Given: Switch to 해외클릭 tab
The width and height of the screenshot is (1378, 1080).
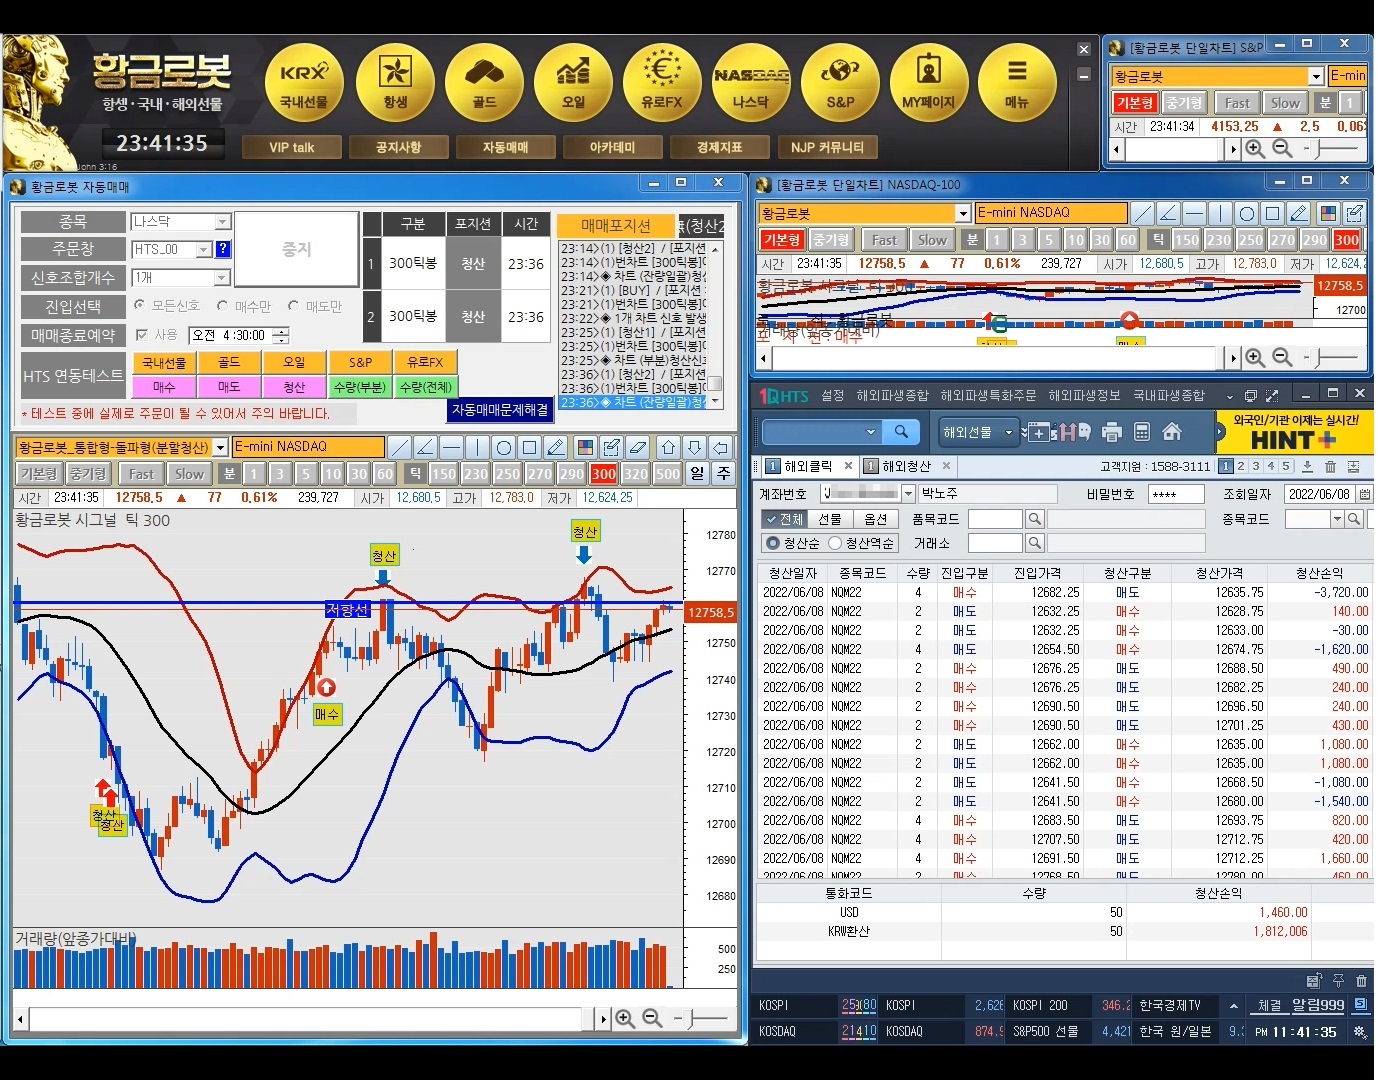Looking at the screenshot, I should click(808, 466).
